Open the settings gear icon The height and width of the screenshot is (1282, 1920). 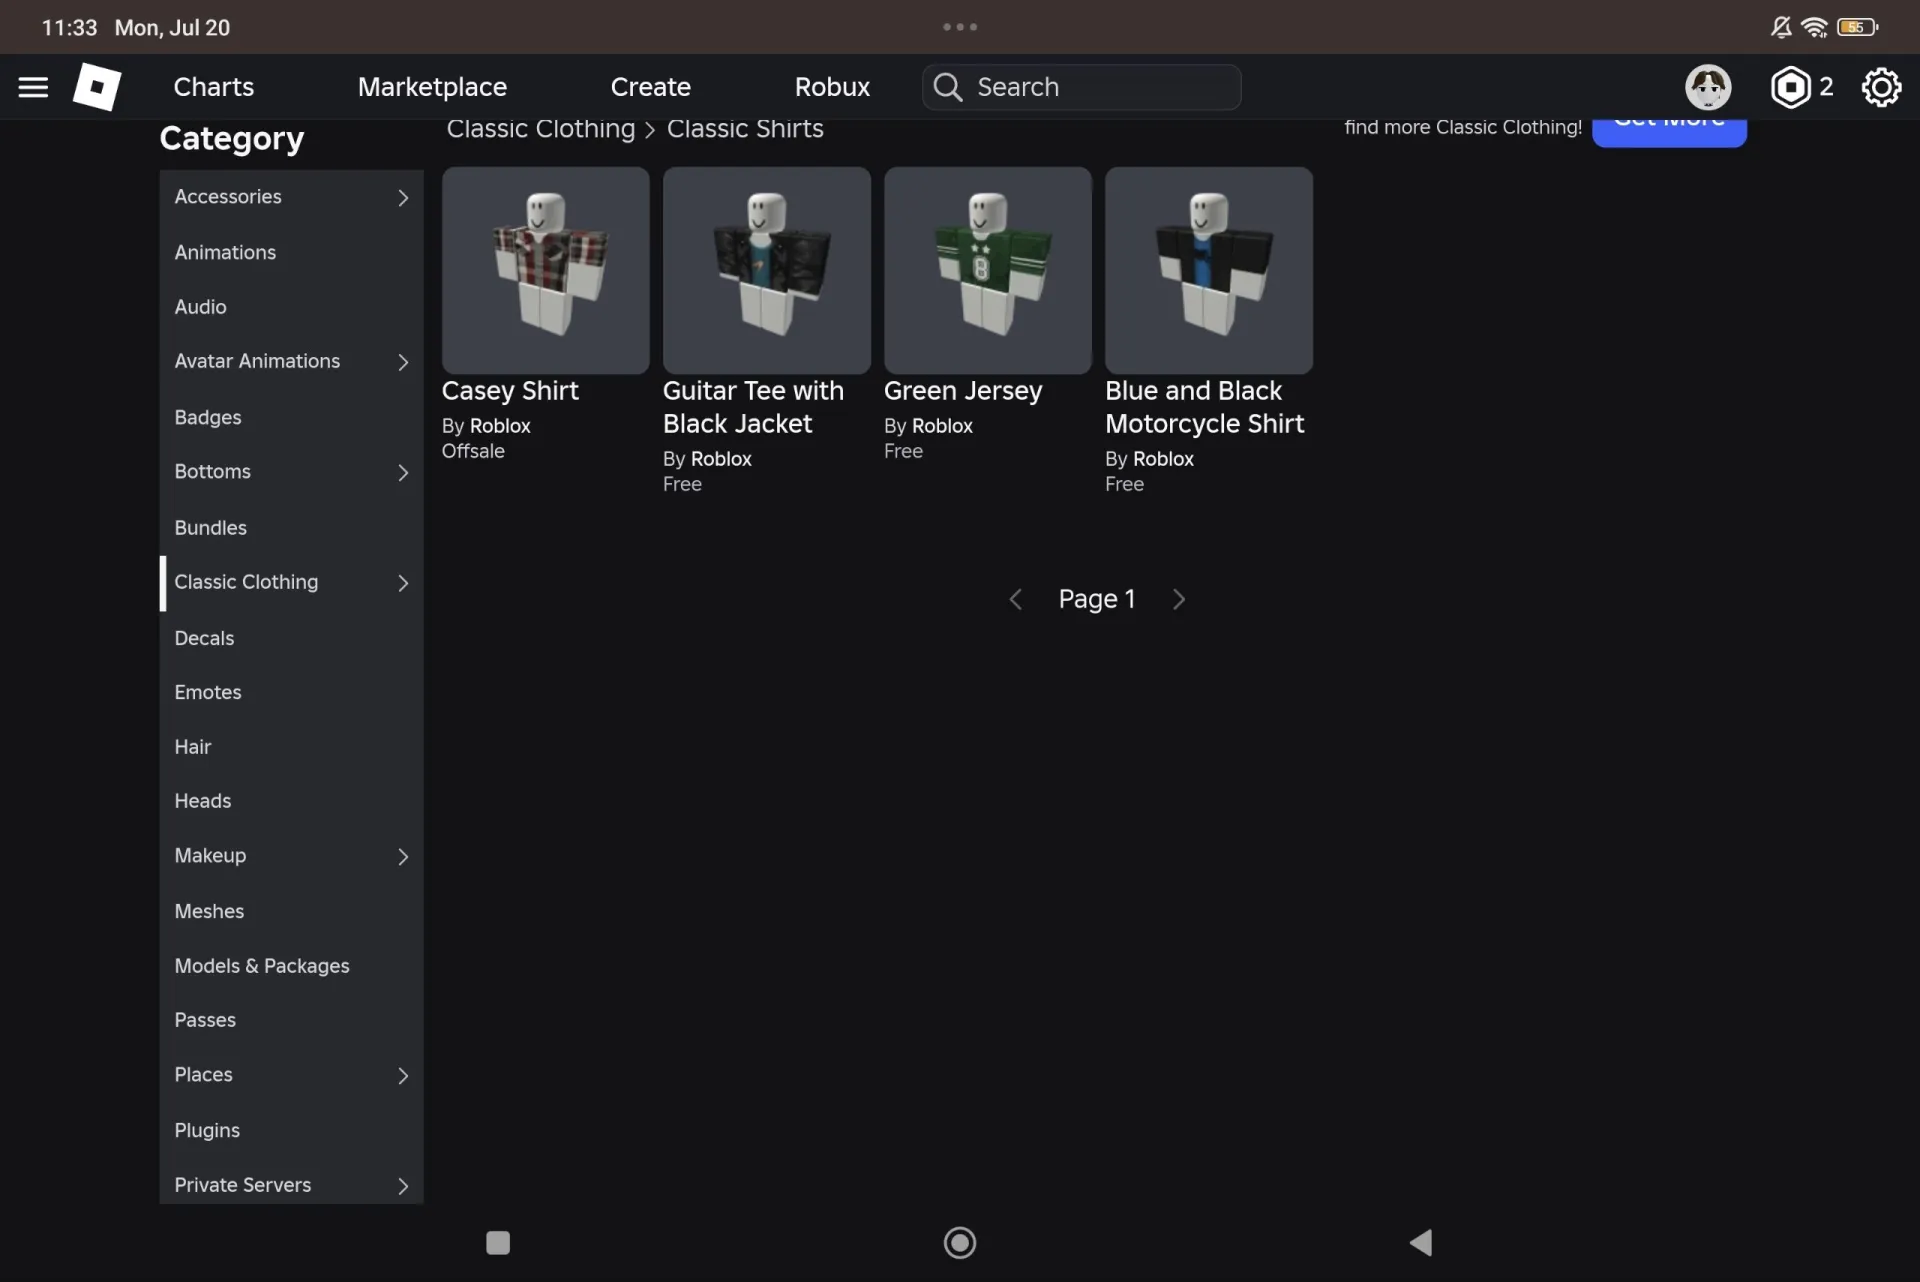point(1881,87)
